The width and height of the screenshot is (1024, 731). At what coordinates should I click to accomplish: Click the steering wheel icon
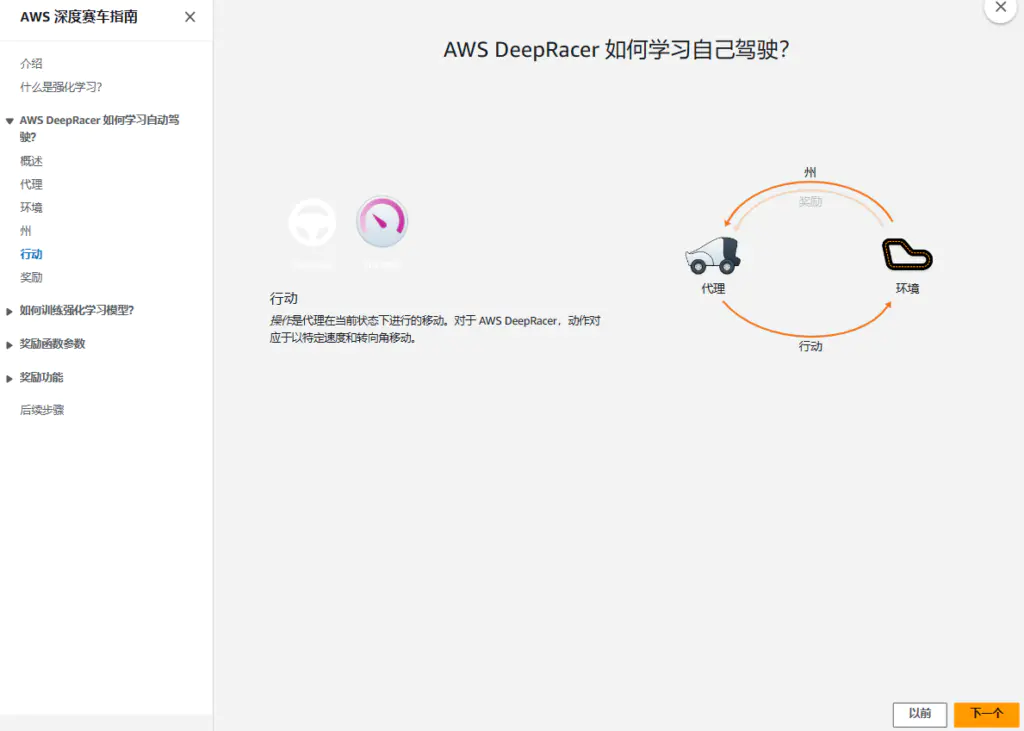coord(312,222)
